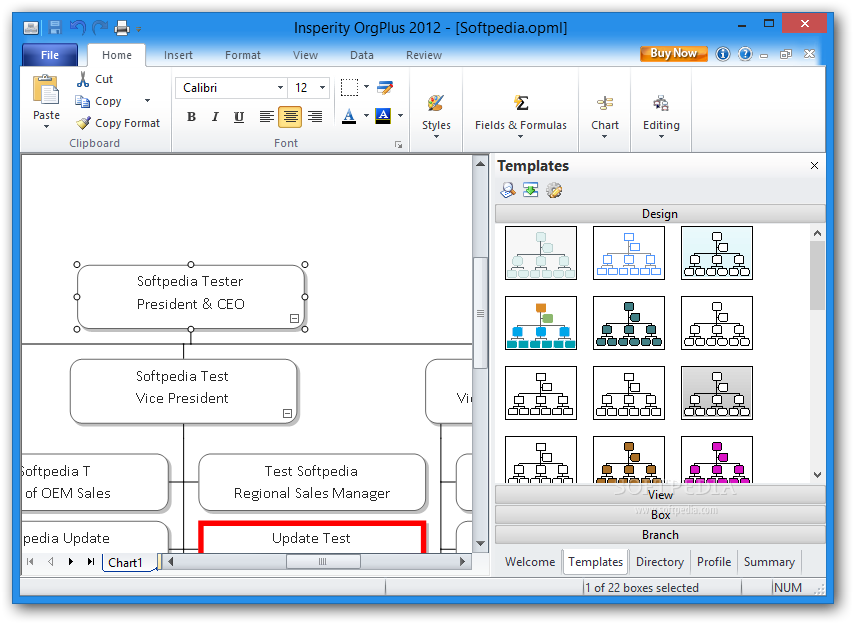Toggle Bold formatting

191,117
